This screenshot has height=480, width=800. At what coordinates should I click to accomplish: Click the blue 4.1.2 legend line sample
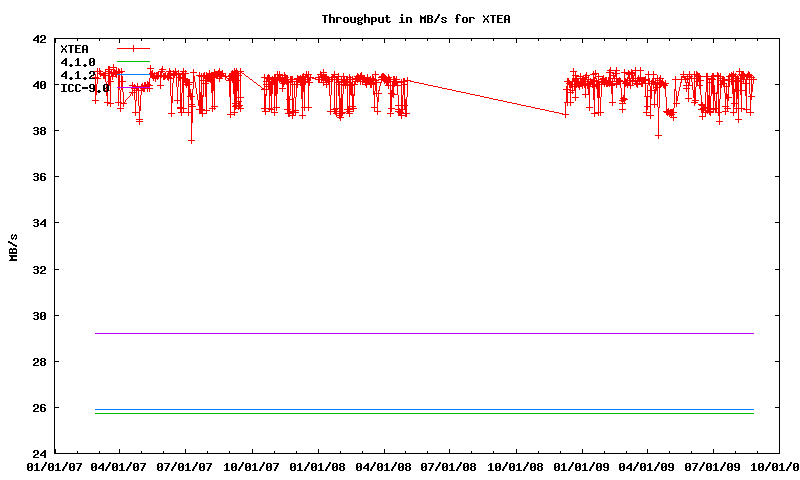coord(134,74)
